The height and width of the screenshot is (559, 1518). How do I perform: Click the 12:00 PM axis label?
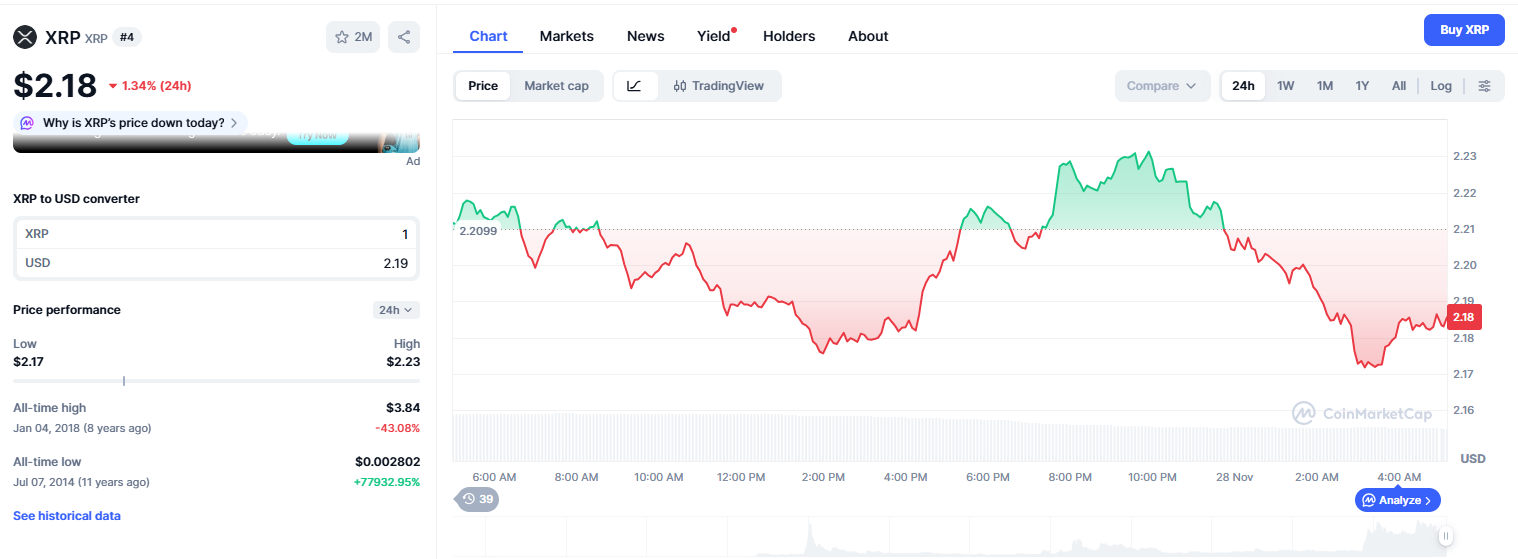point(741,477)
